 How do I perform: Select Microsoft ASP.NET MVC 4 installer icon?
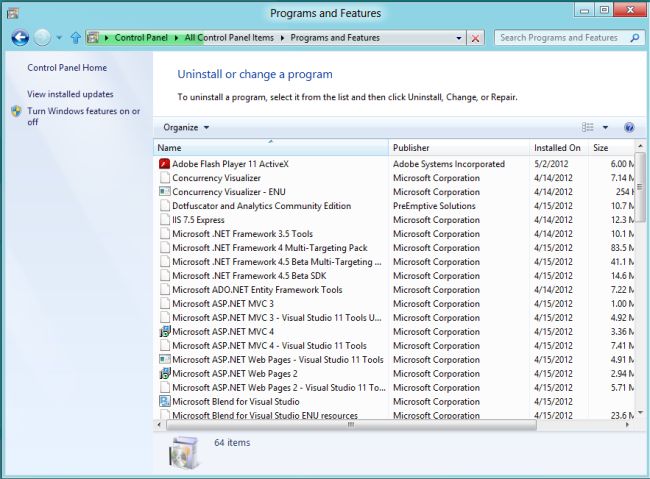165,332
